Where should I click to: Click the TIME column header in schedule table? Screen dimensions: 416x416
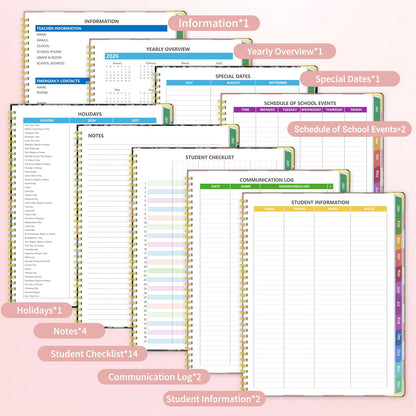(x=245, y=109)
